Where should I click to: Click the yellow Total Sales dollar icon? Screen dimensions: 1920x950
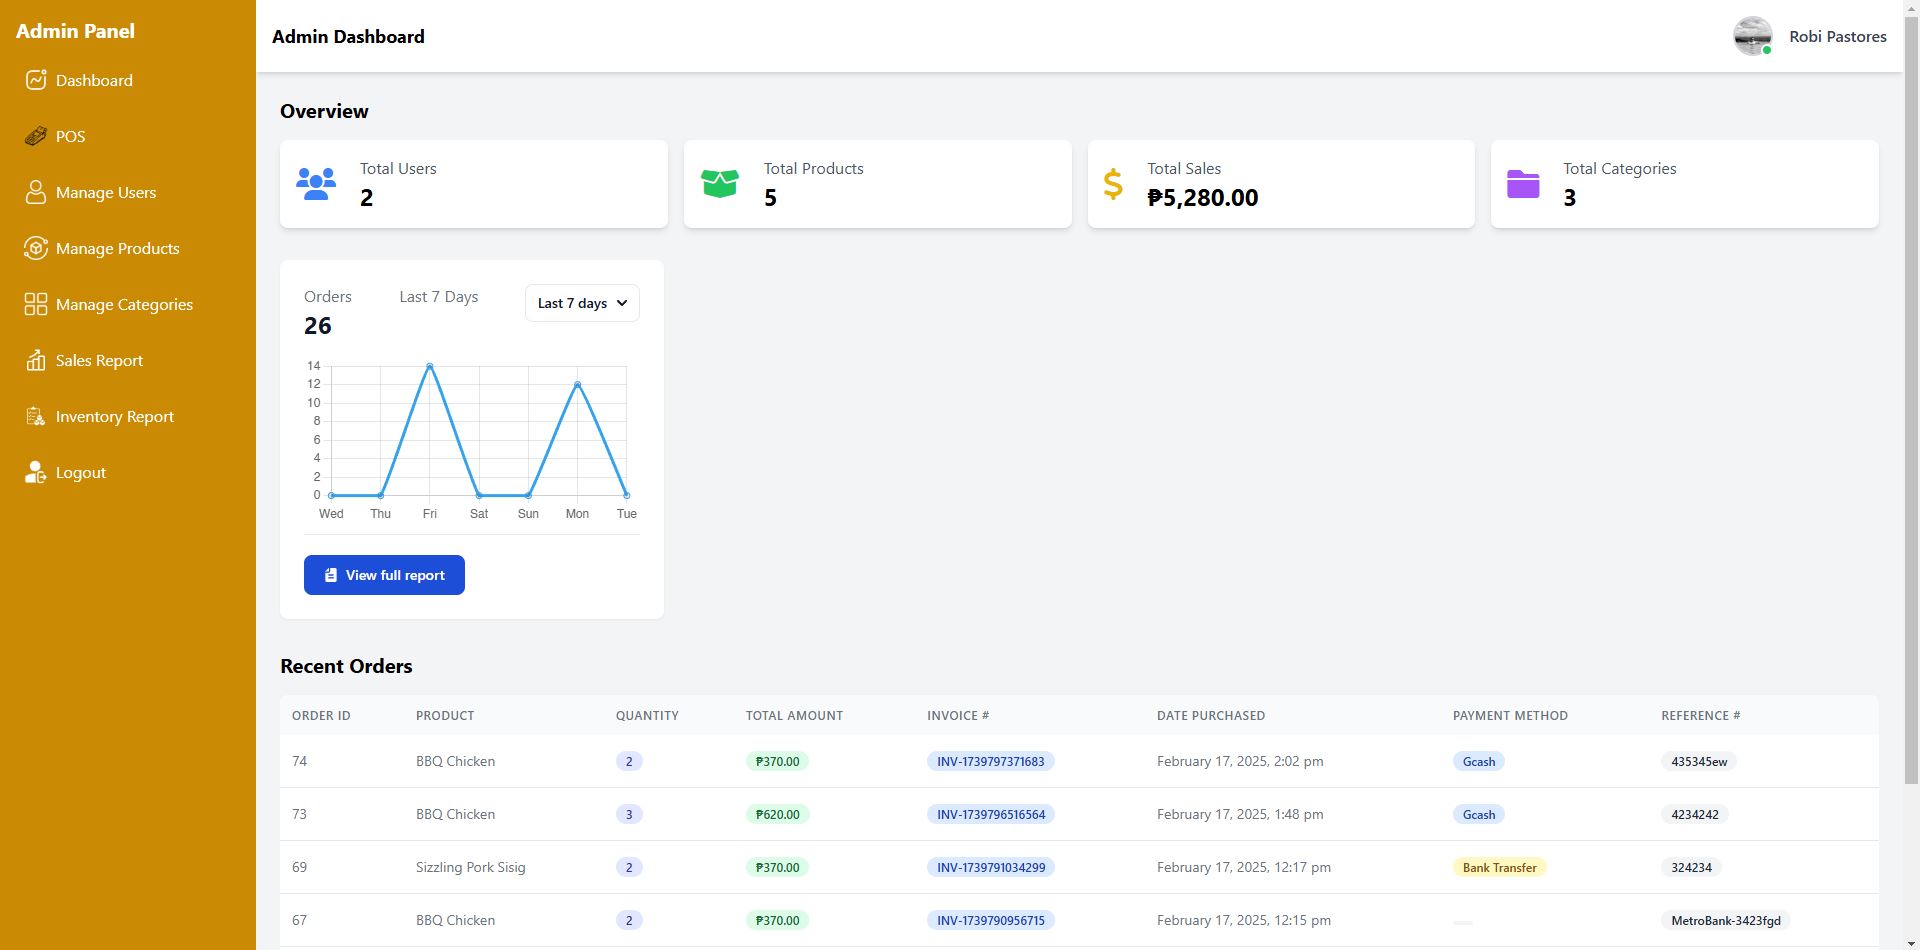coord(1113,184)
